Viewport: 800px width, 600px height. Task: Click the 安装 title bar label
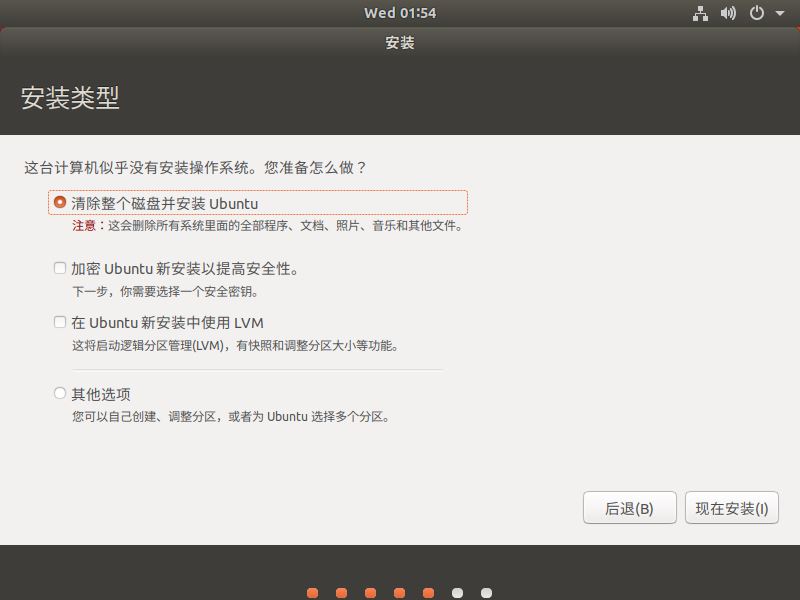point(399,43)
